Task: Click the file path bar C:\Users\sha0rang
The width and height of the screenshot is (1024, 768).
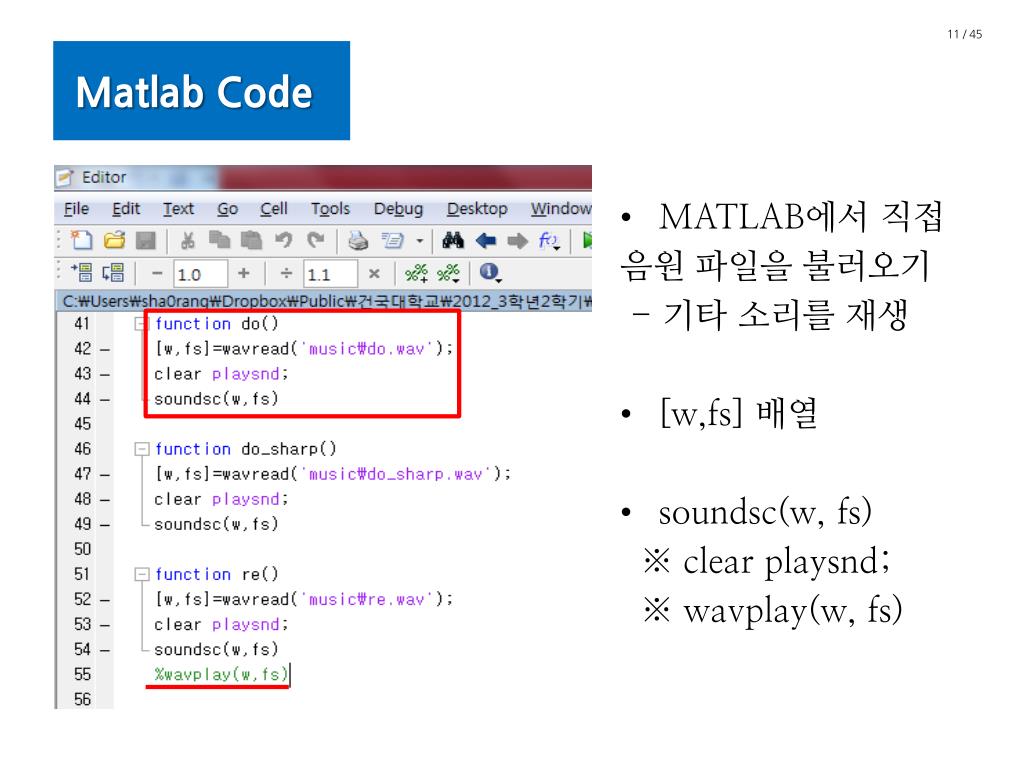Action: tap(324, 301)
